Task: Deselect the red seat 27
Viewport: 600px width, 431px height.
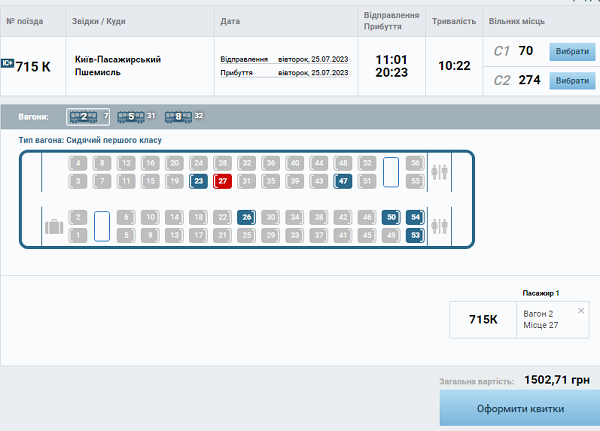Action: [x=223, y=181]
